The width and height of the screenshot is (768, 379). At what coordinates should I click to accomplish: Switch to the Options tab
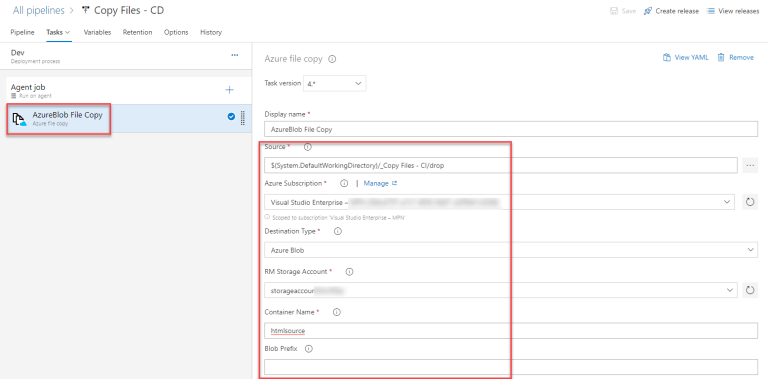tap(176, 32)
